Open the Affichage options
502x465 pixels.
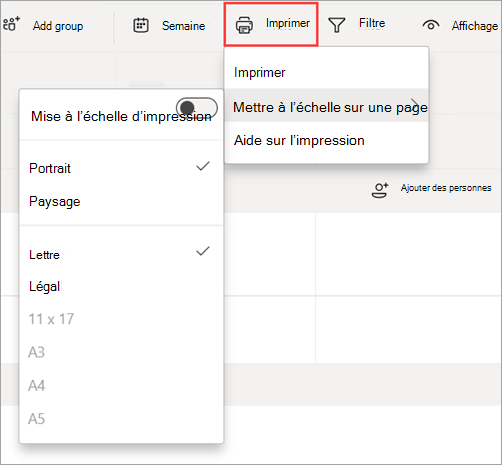click(x=460, y=25)
